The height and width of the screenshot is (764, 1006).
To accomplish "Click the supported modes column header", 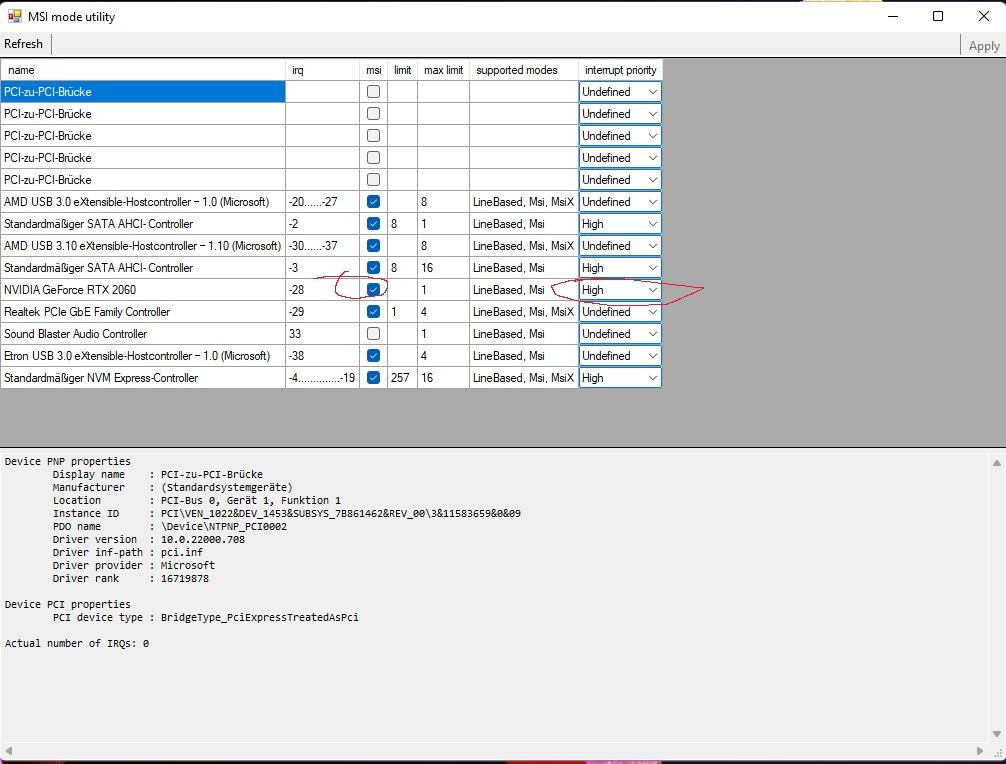I will pyautogui.click(x=524, y=70).
